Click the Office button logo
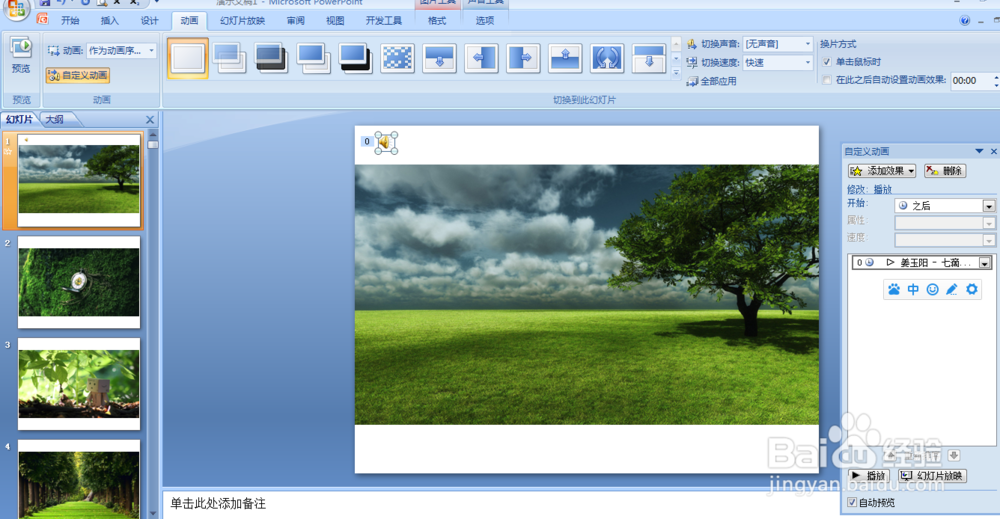Screen dimensions: 1000x519 (16, 8)
